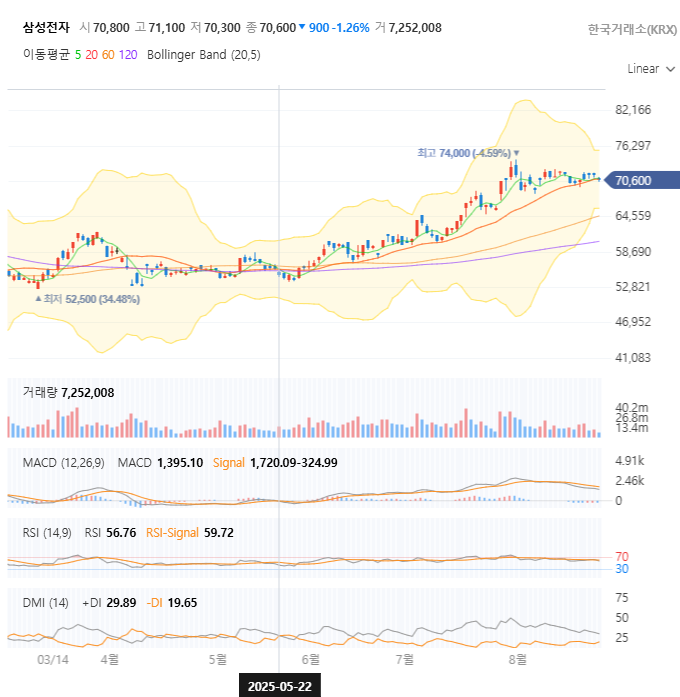This screenshot has height=697, width=680.
Task: Click the 4.91k MACD axis label
Action: (629, 461)
